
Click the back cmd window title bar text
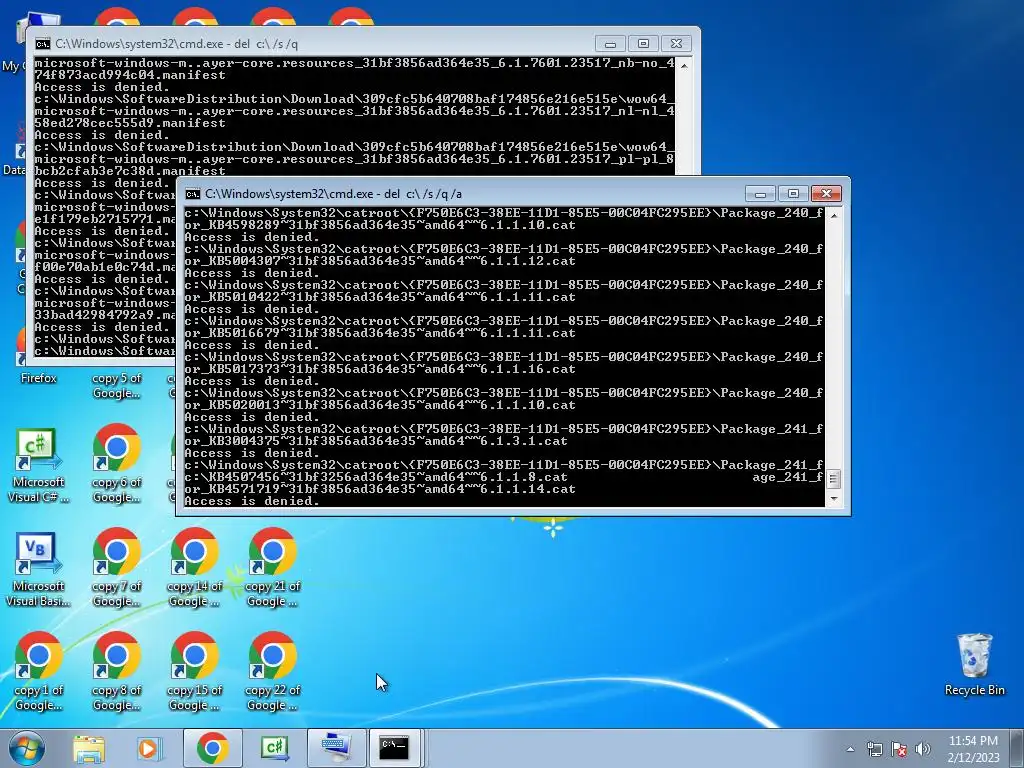click(x=176, y=44)
